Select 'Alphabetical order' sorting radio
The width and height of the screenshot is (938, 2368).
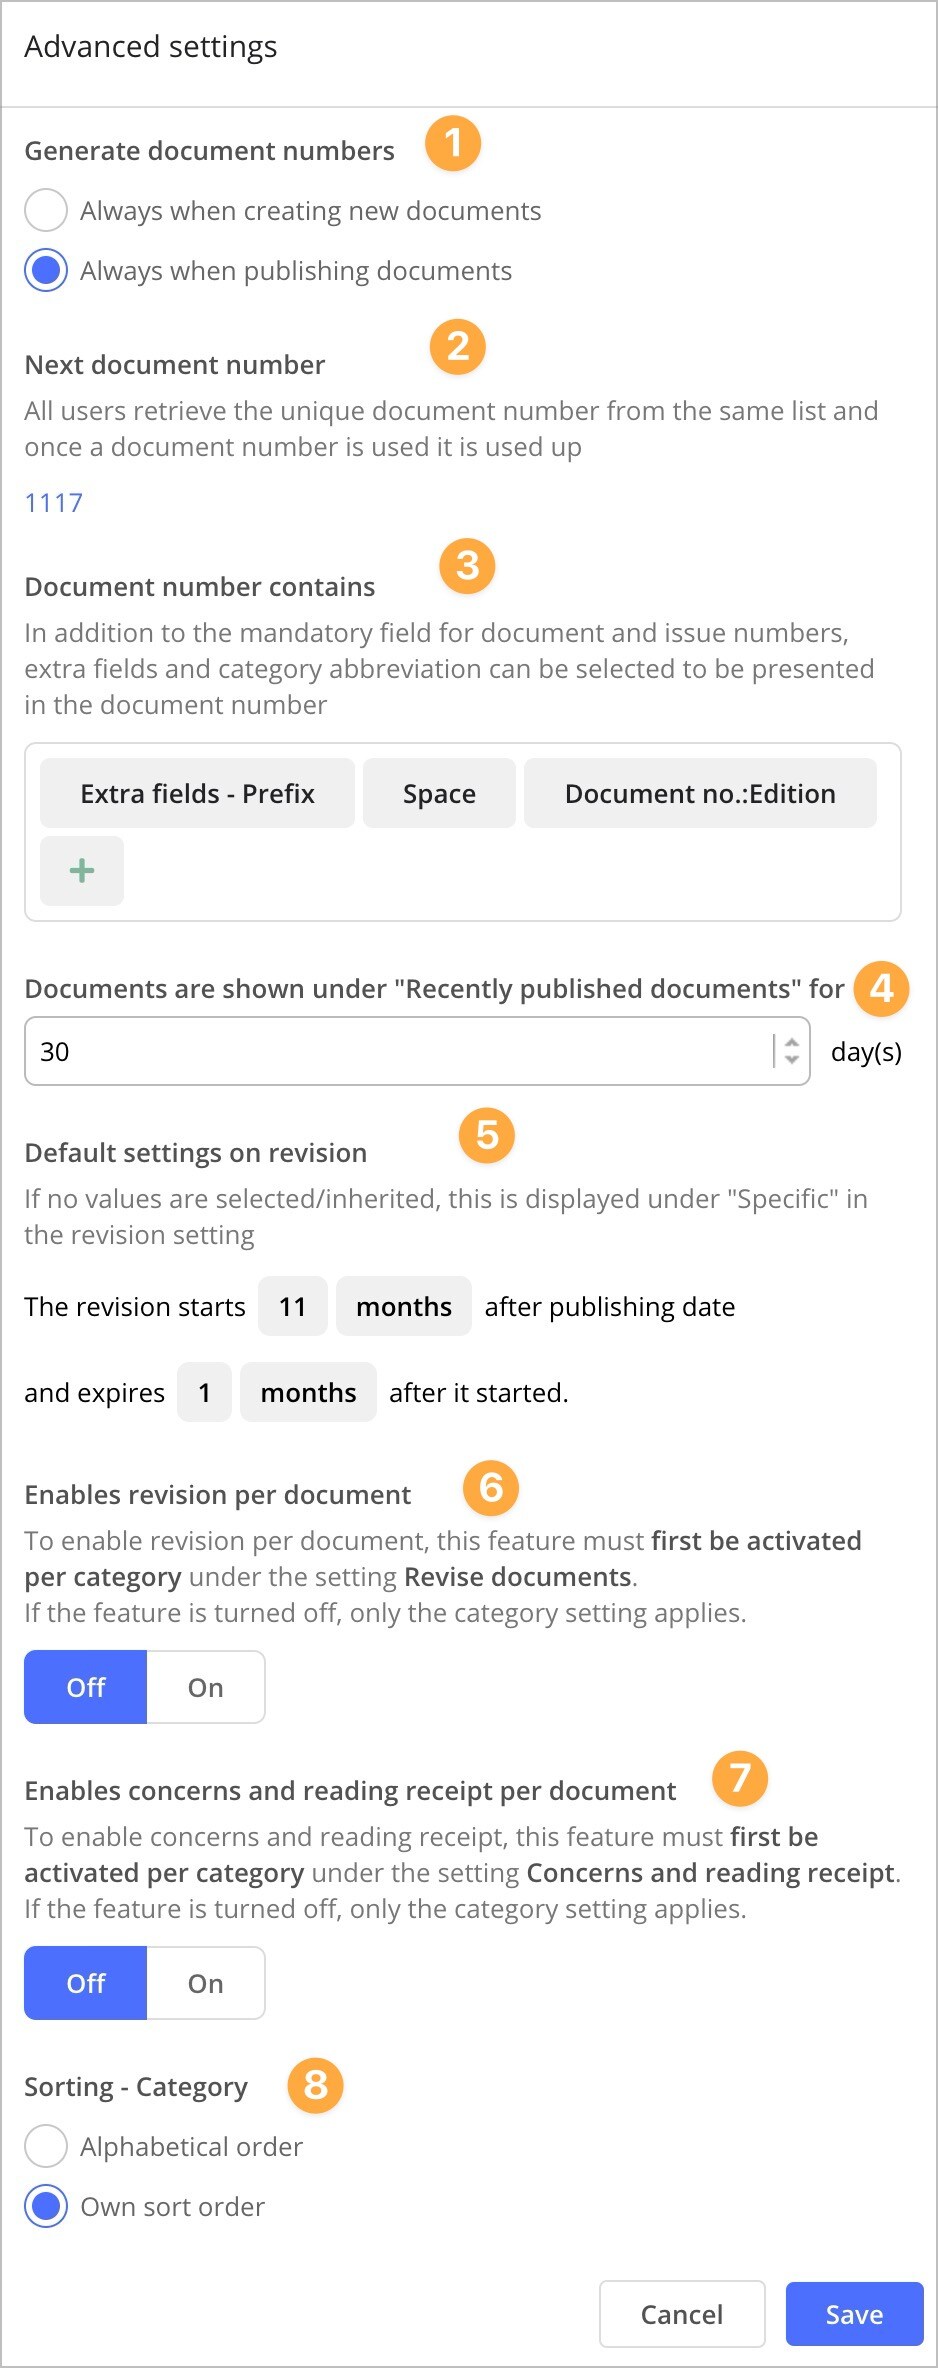46,2147
